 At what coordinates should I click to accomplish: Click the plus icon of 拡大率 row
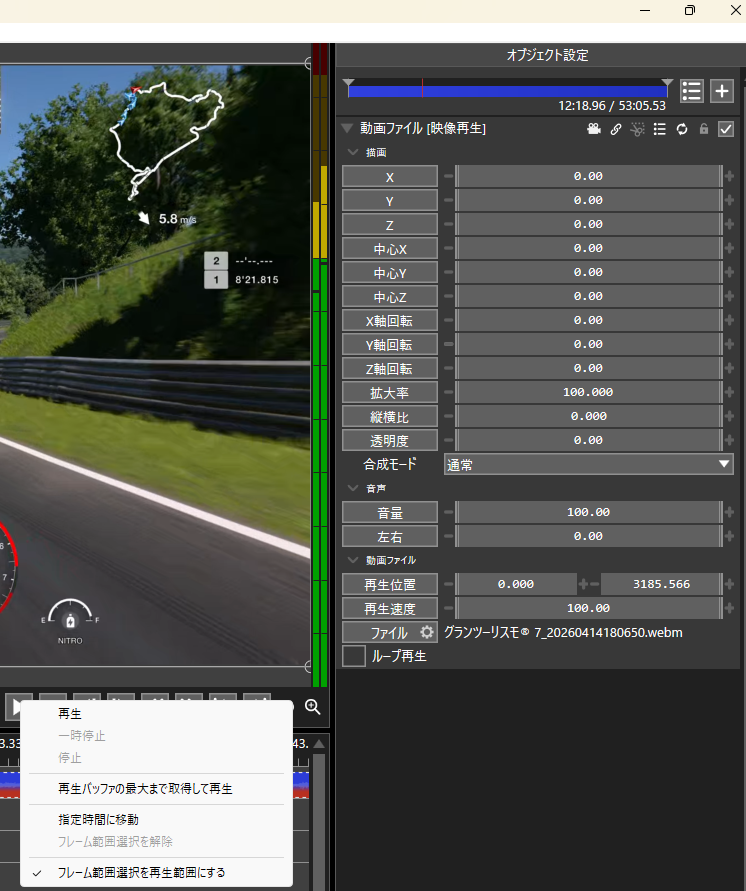click(730, 392)
